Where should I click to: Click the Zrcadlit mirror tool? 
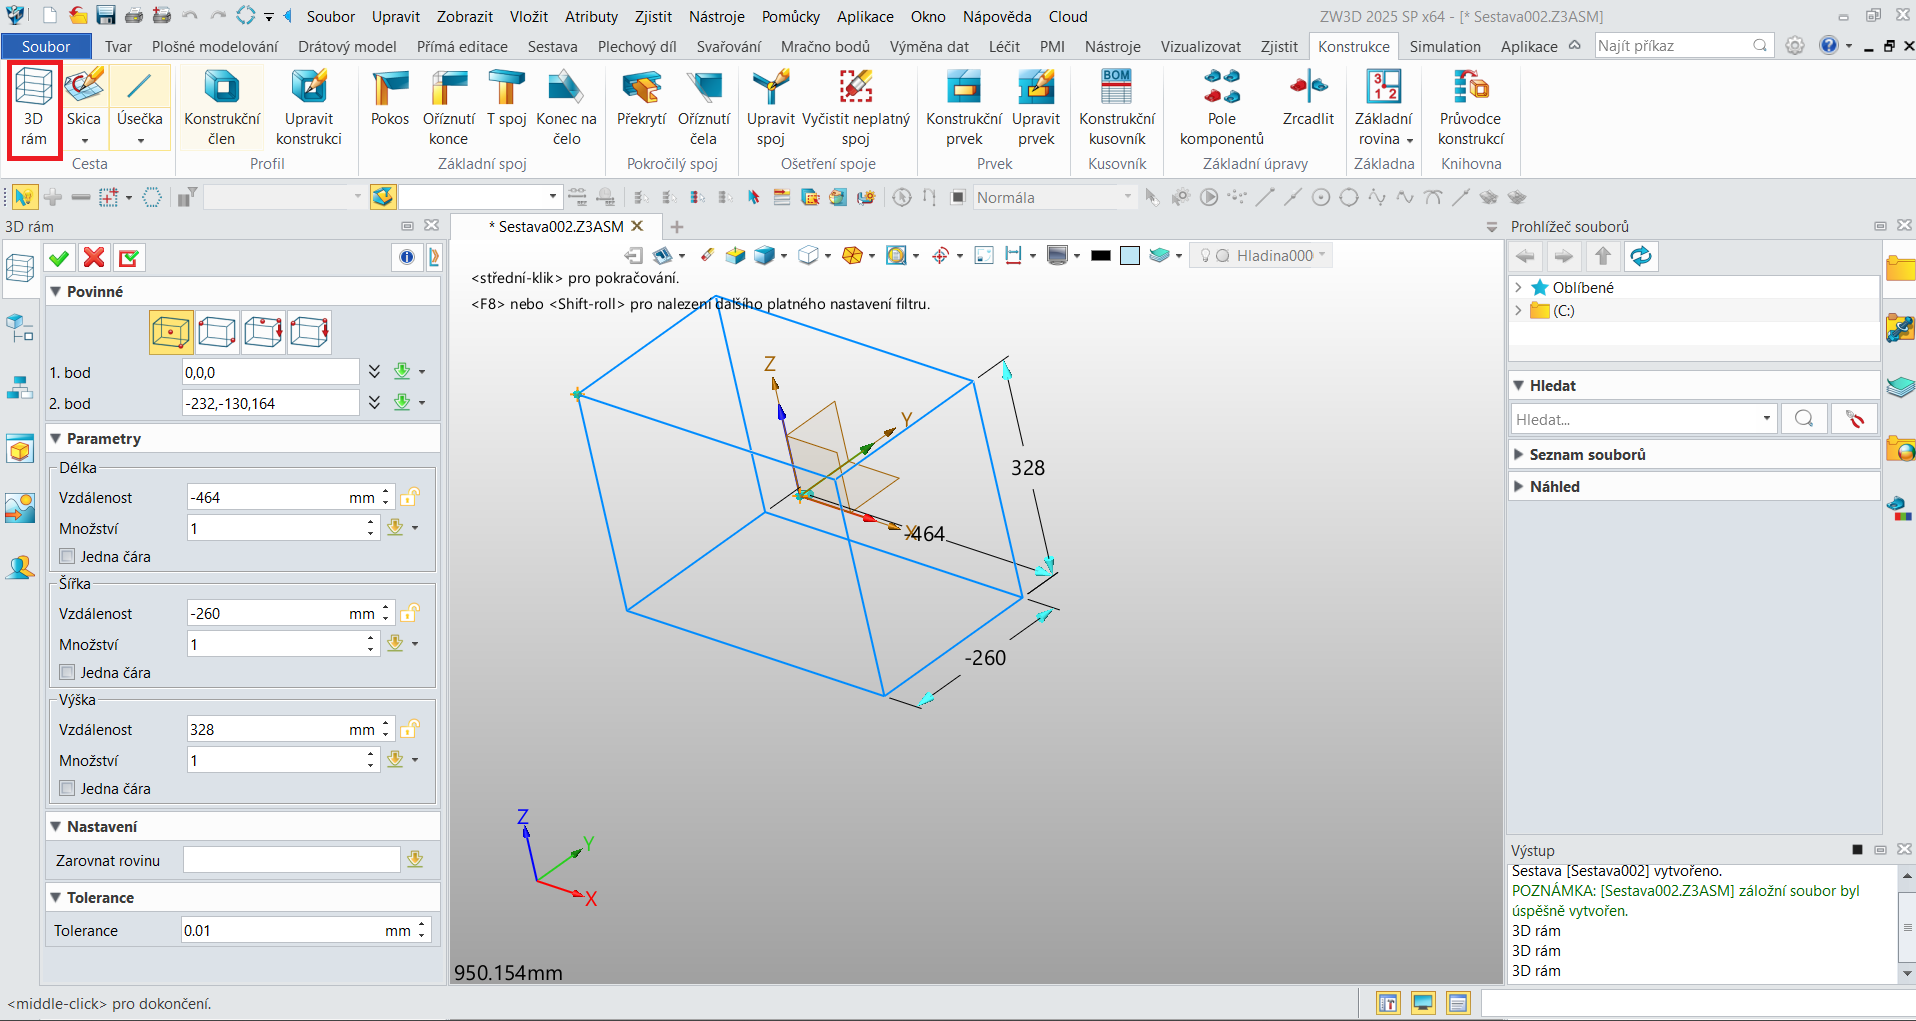click(1308, 98)
